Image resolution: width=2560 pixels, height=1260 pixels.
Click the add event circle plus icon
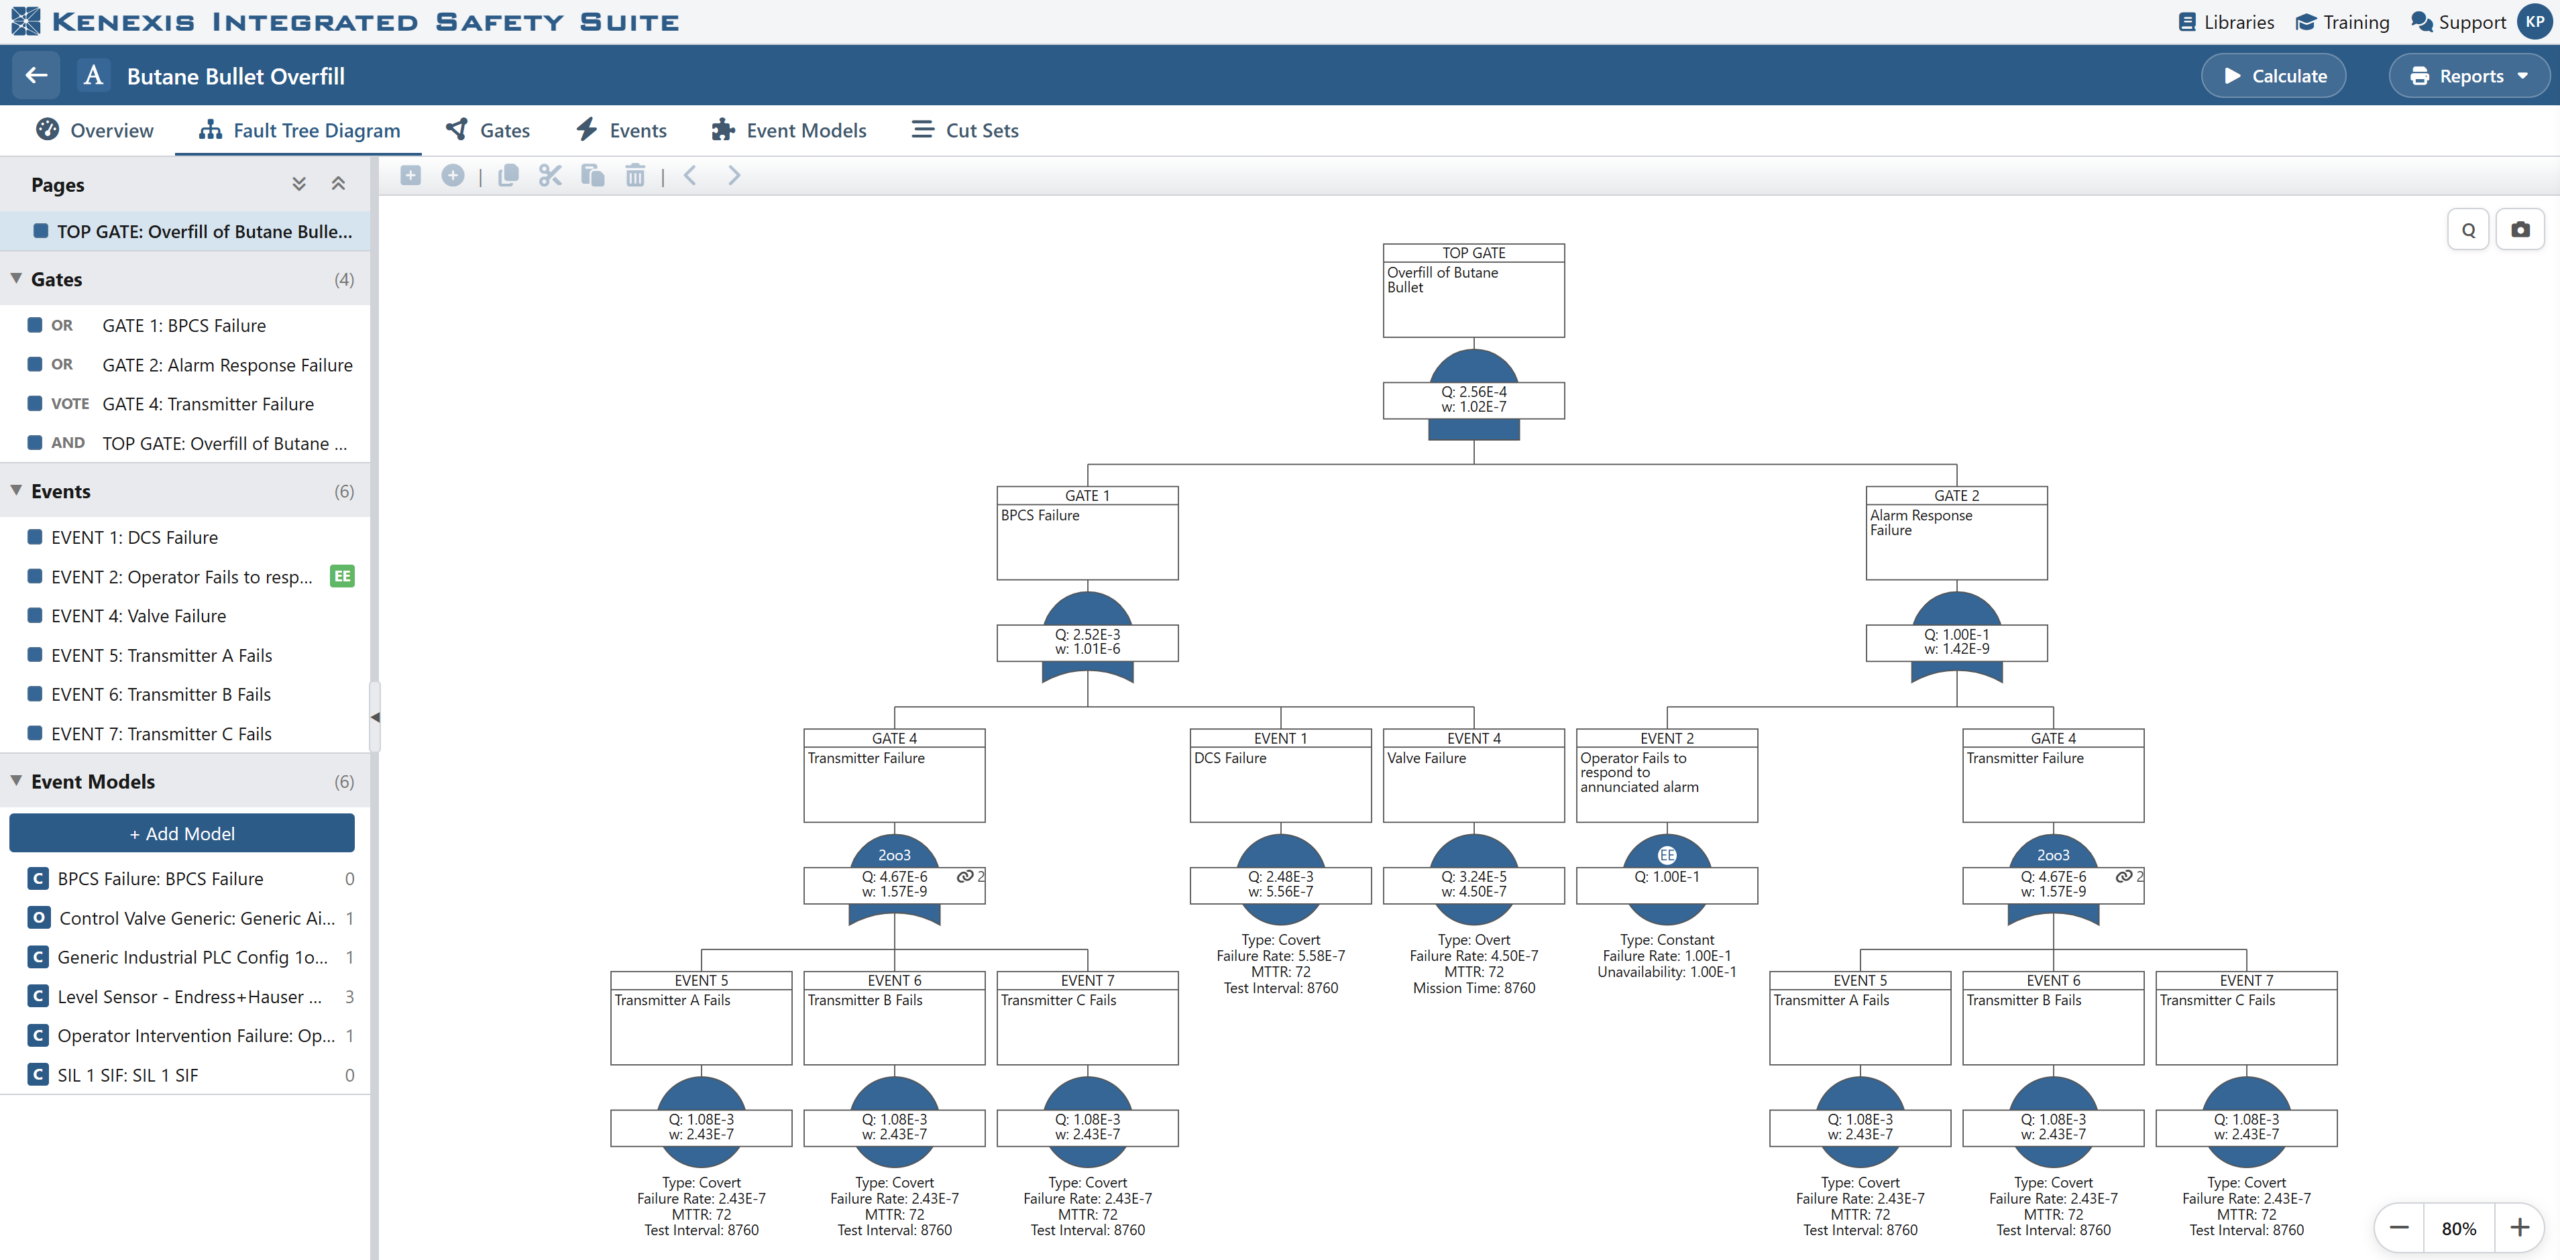pos(453,176)
